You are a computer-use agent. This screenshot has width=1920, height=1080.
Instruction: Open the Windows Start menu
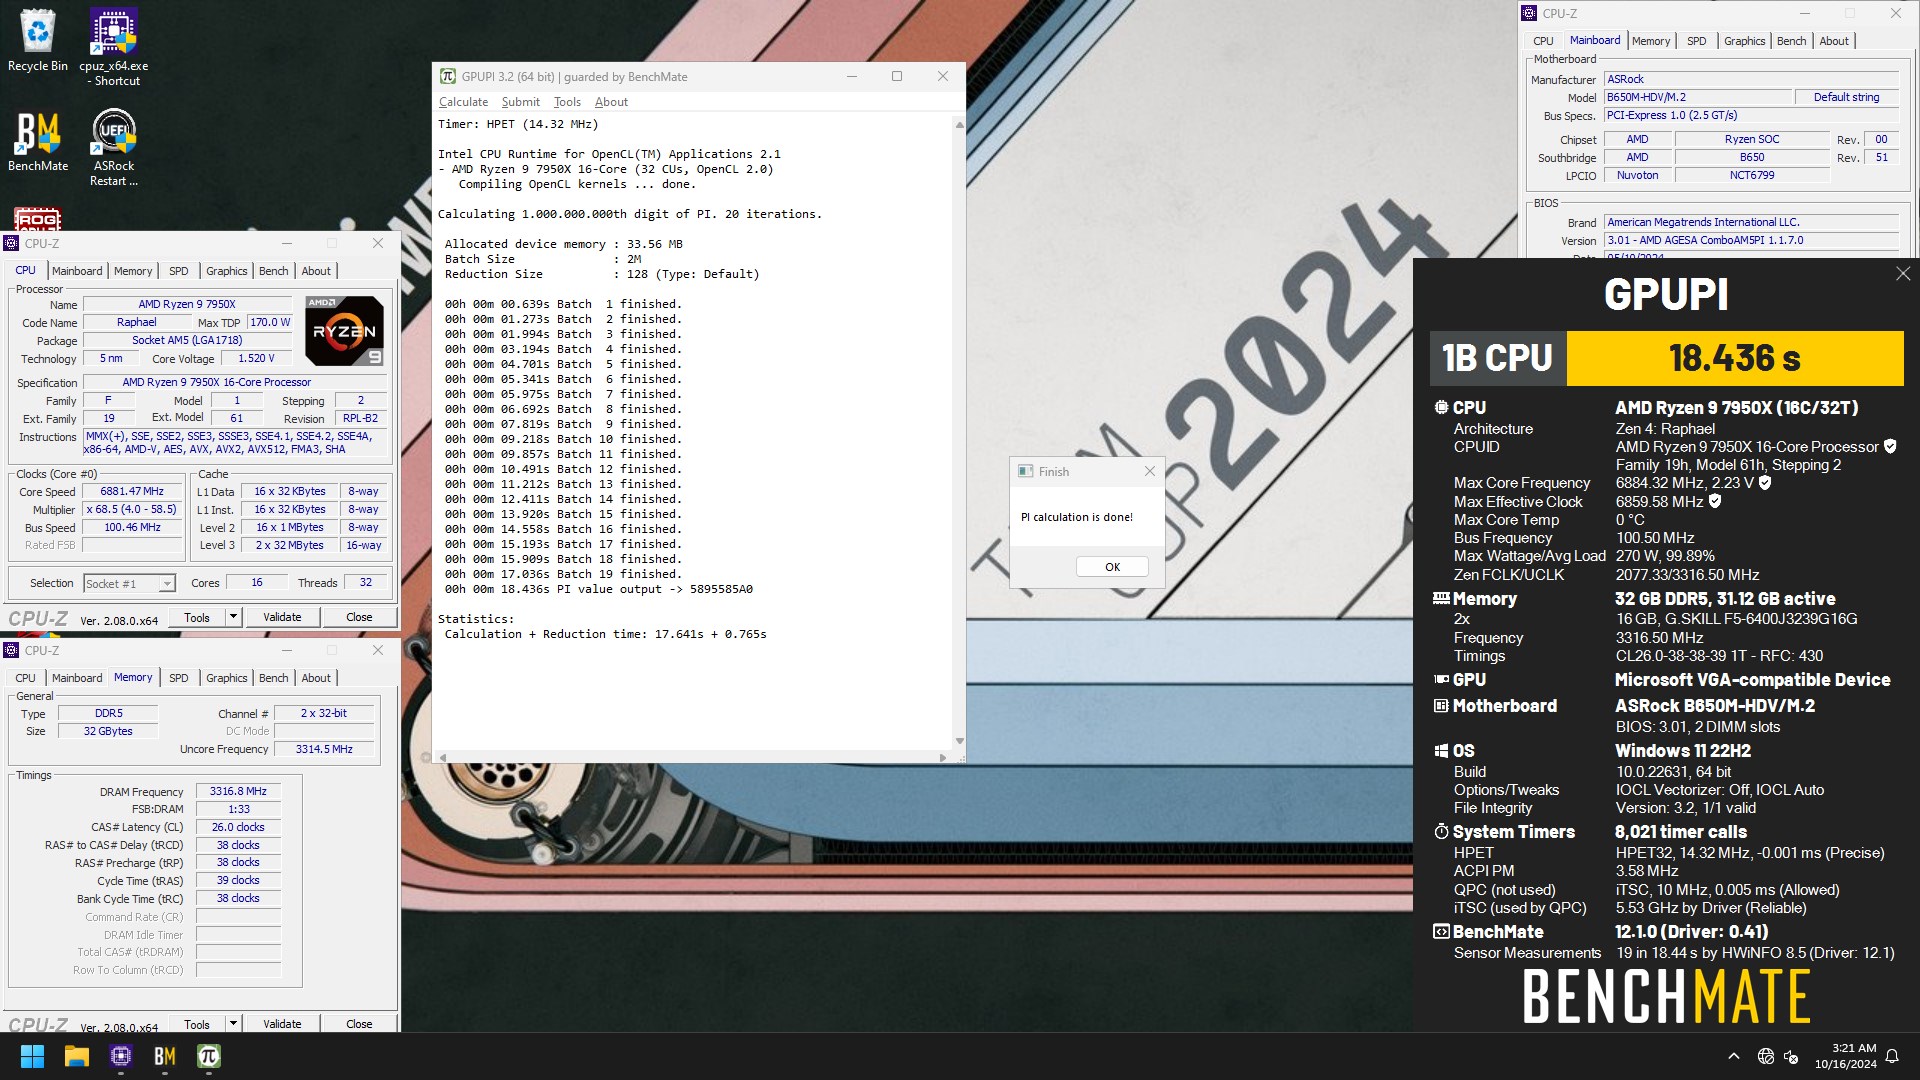pos(32,1056)
